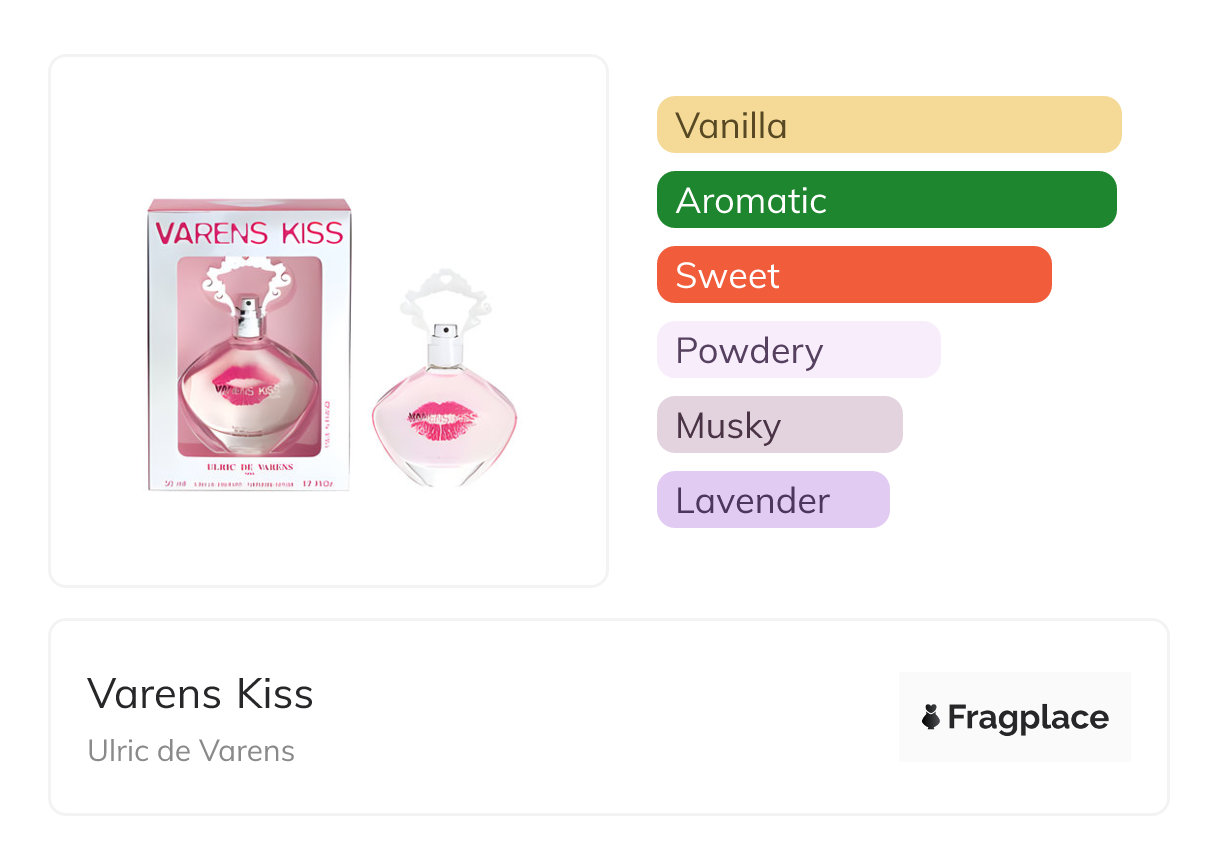The width and height of the screenshot is (1218, 864).
Task: Click the ULRIC DE VARENS text on the box
Action: (249, 466)
